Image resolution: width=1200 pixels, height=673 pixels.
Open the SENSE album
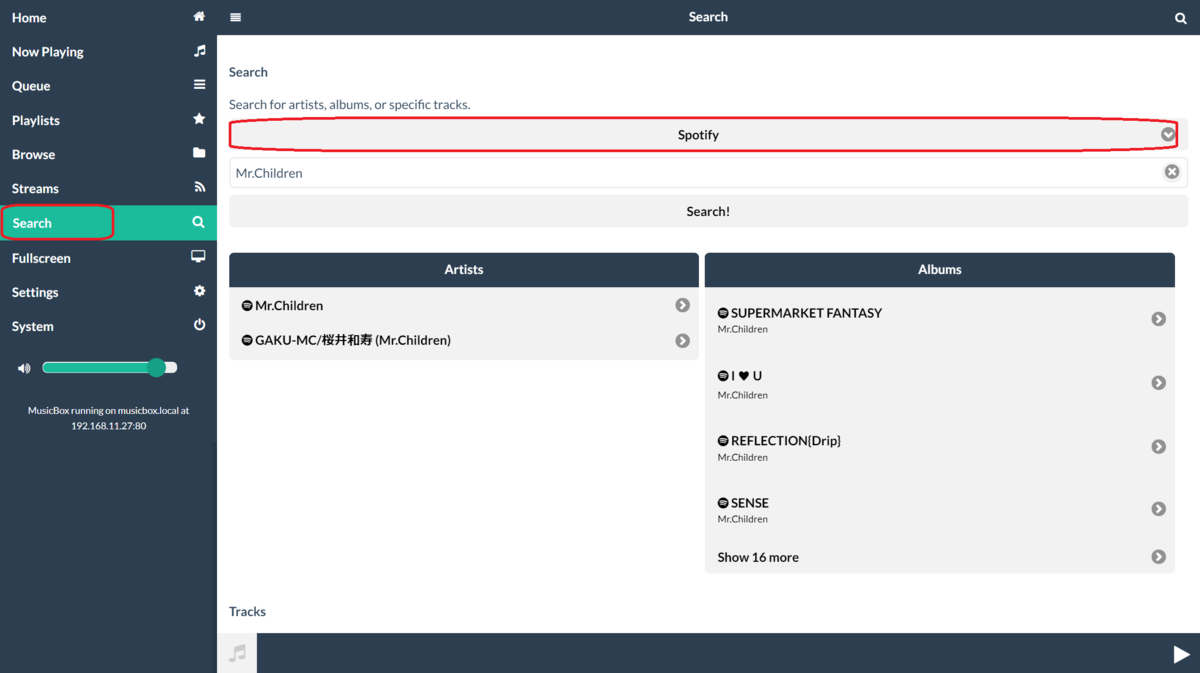pyautogui.click(x=939, y=509)
